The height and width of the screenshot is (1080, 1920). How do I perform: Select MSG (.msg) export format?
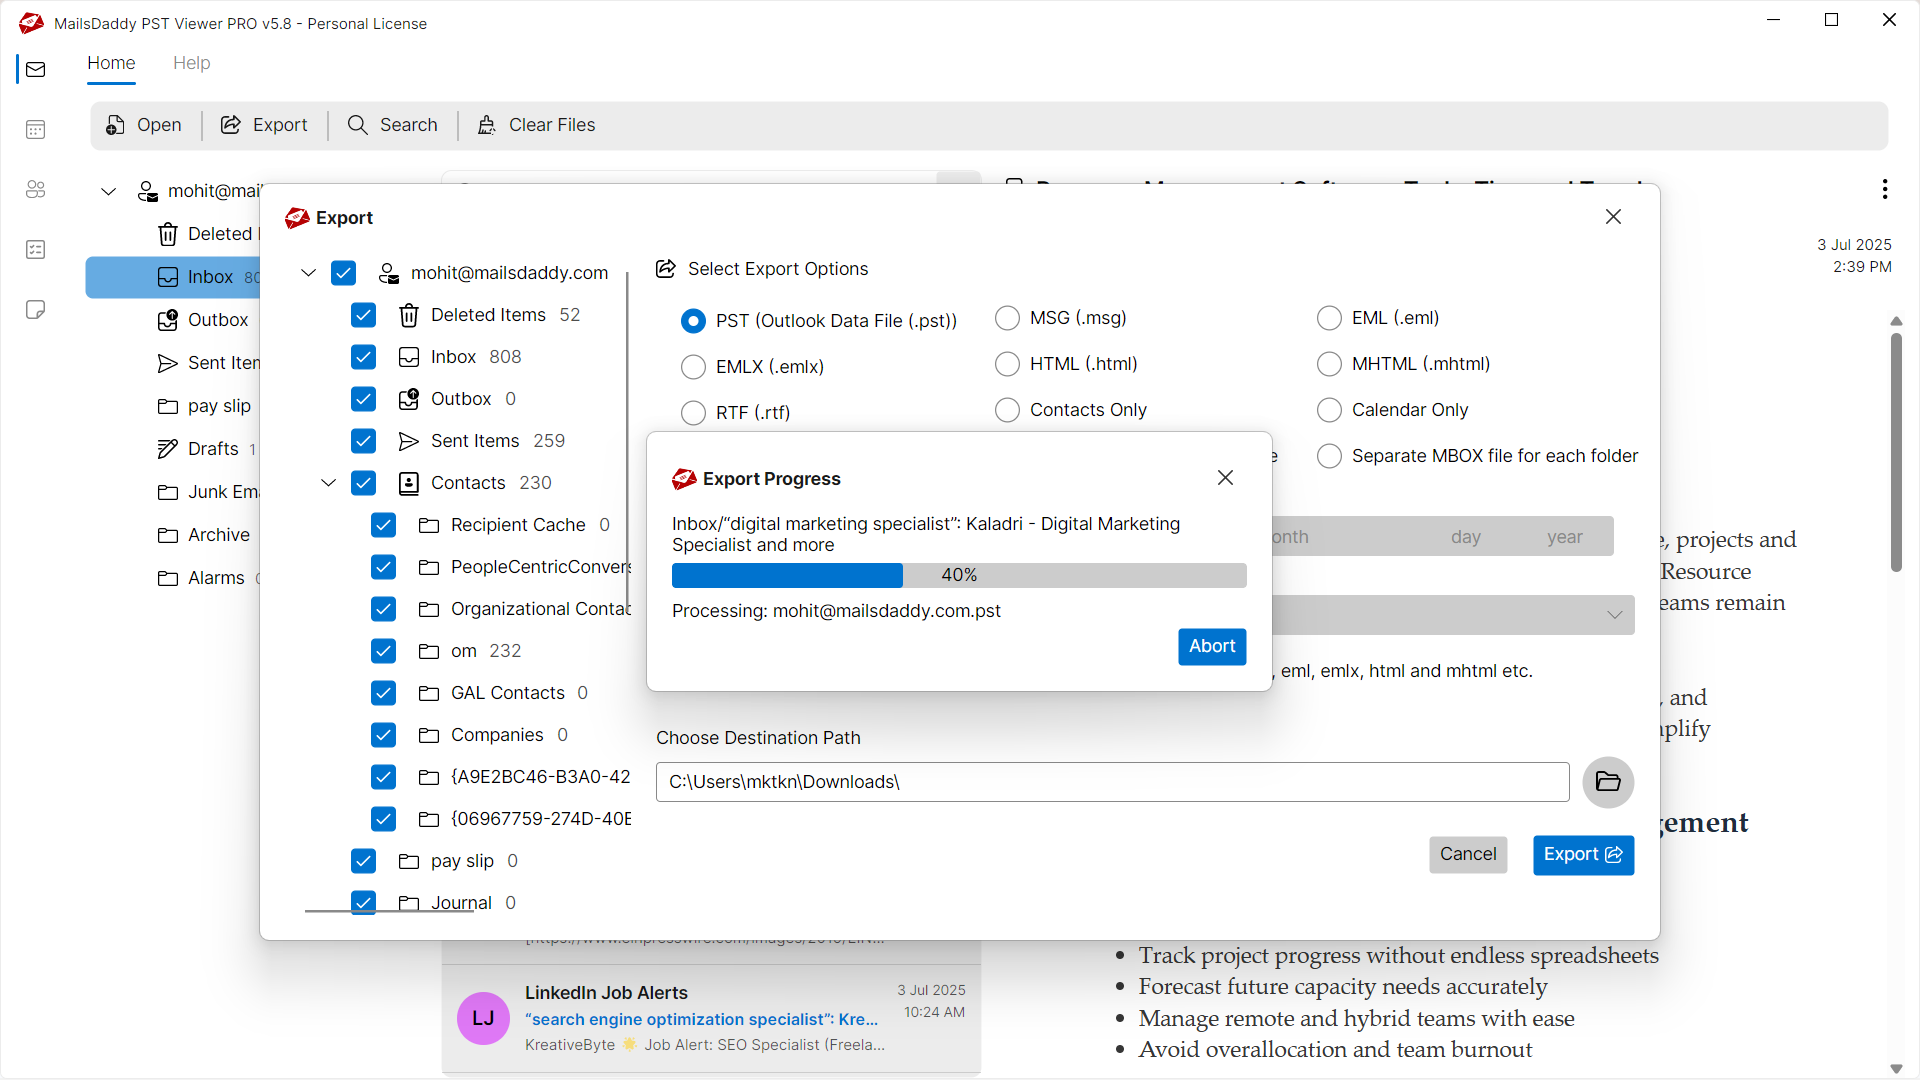1007,318
